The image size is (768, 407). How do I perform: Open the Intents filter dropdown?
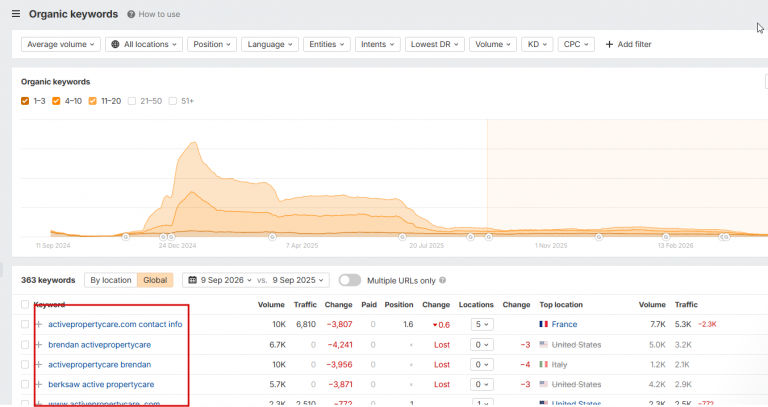point(378,44)
